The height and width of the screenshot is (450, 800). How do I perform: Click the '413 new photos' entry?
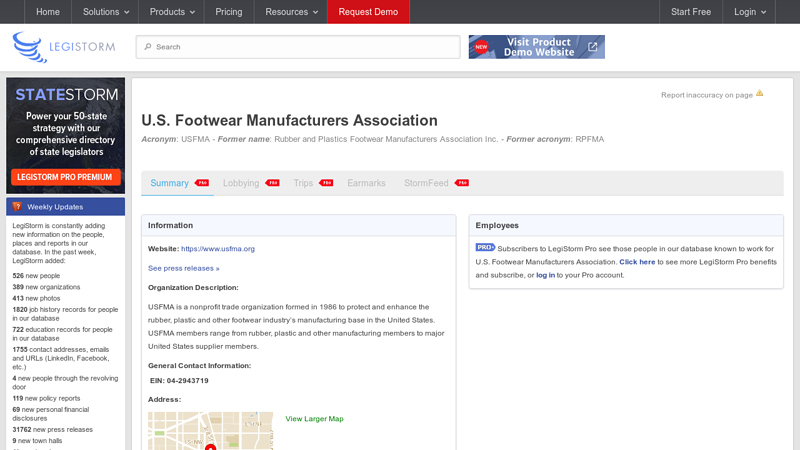36,298
